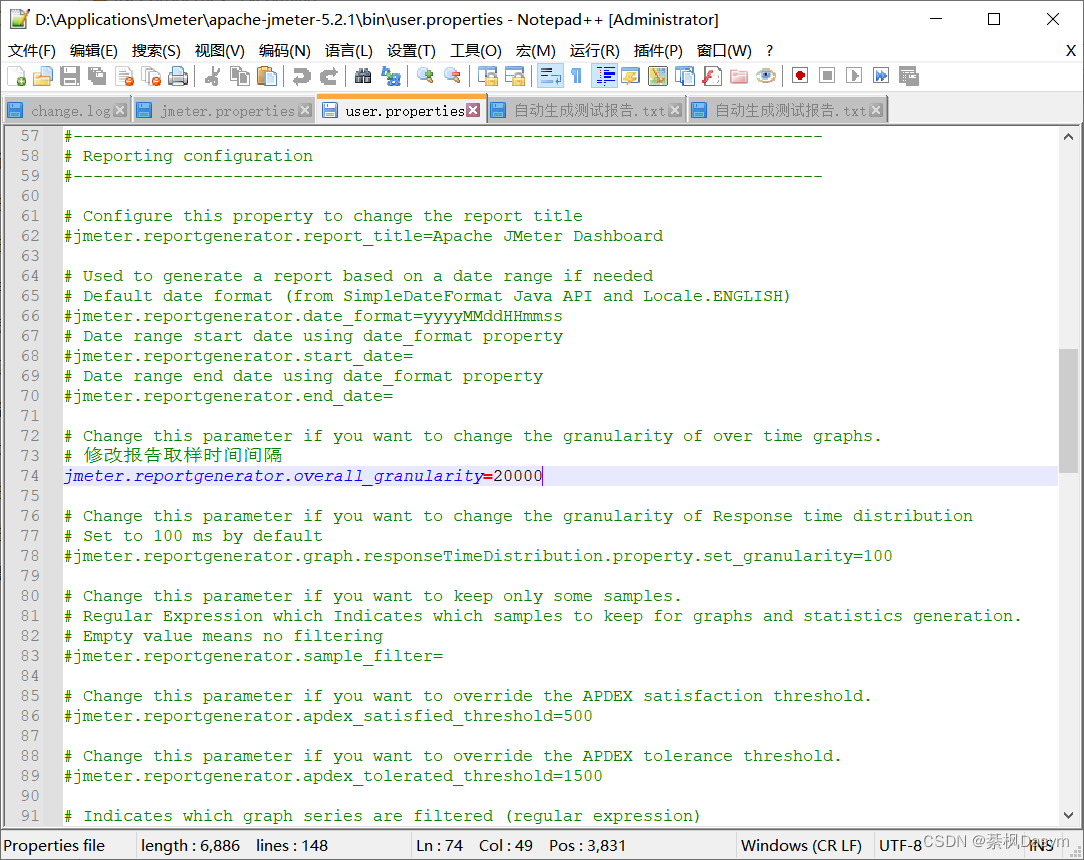
Task: Toggle indent guide display
Action: [x=604, y=76]
